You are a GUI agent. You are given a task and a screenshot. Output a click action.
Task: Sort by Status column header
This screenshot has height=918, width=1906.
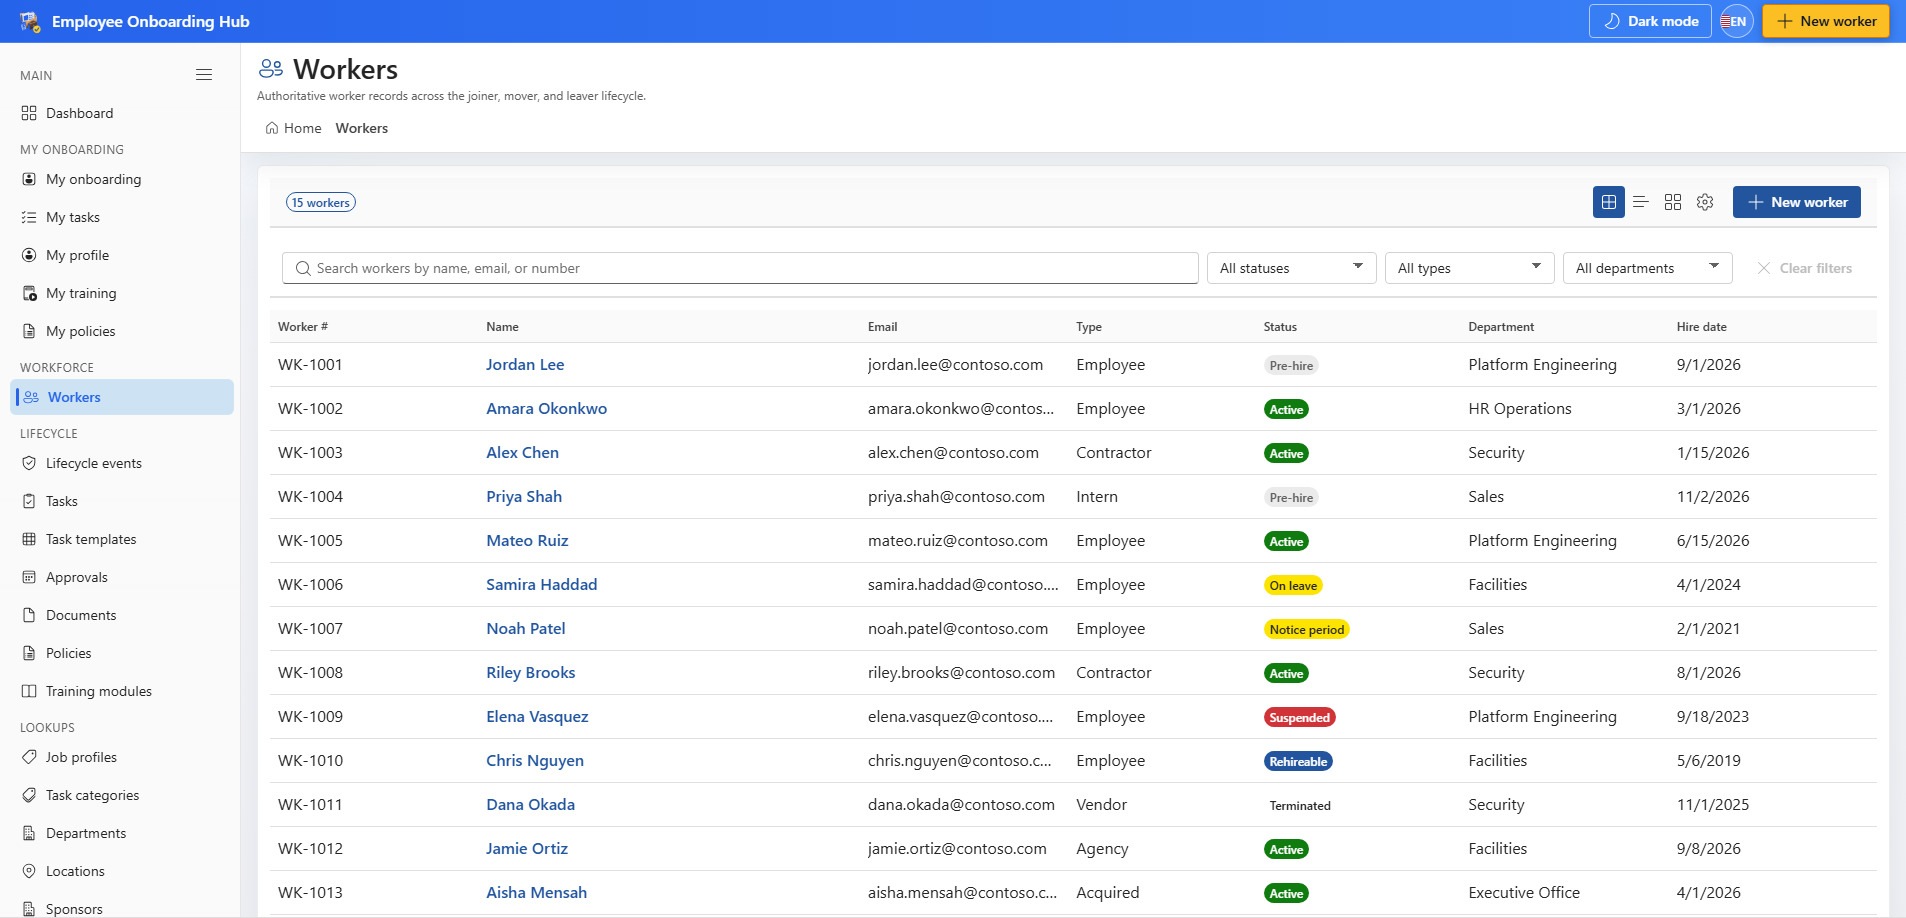point(1280,327)
